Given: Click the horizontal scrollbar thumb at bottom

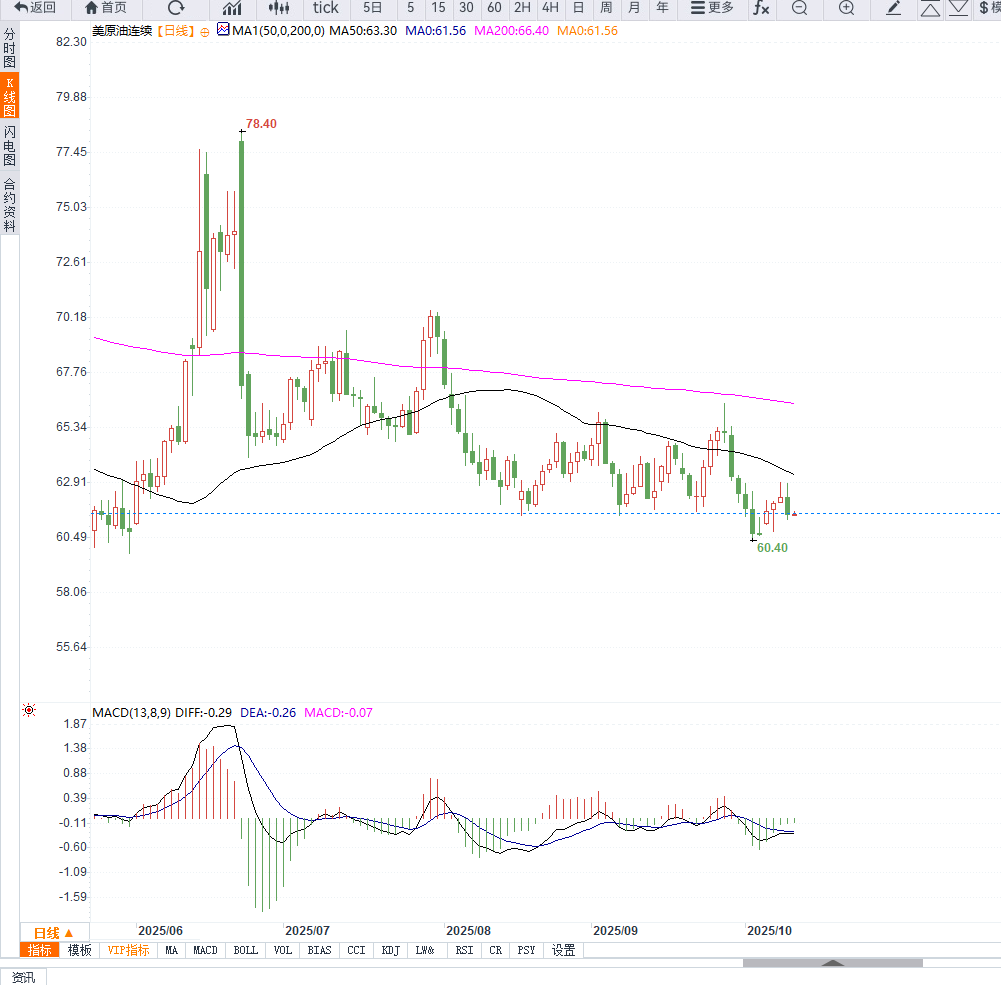Looking at the screenshot, I should 832,963.
